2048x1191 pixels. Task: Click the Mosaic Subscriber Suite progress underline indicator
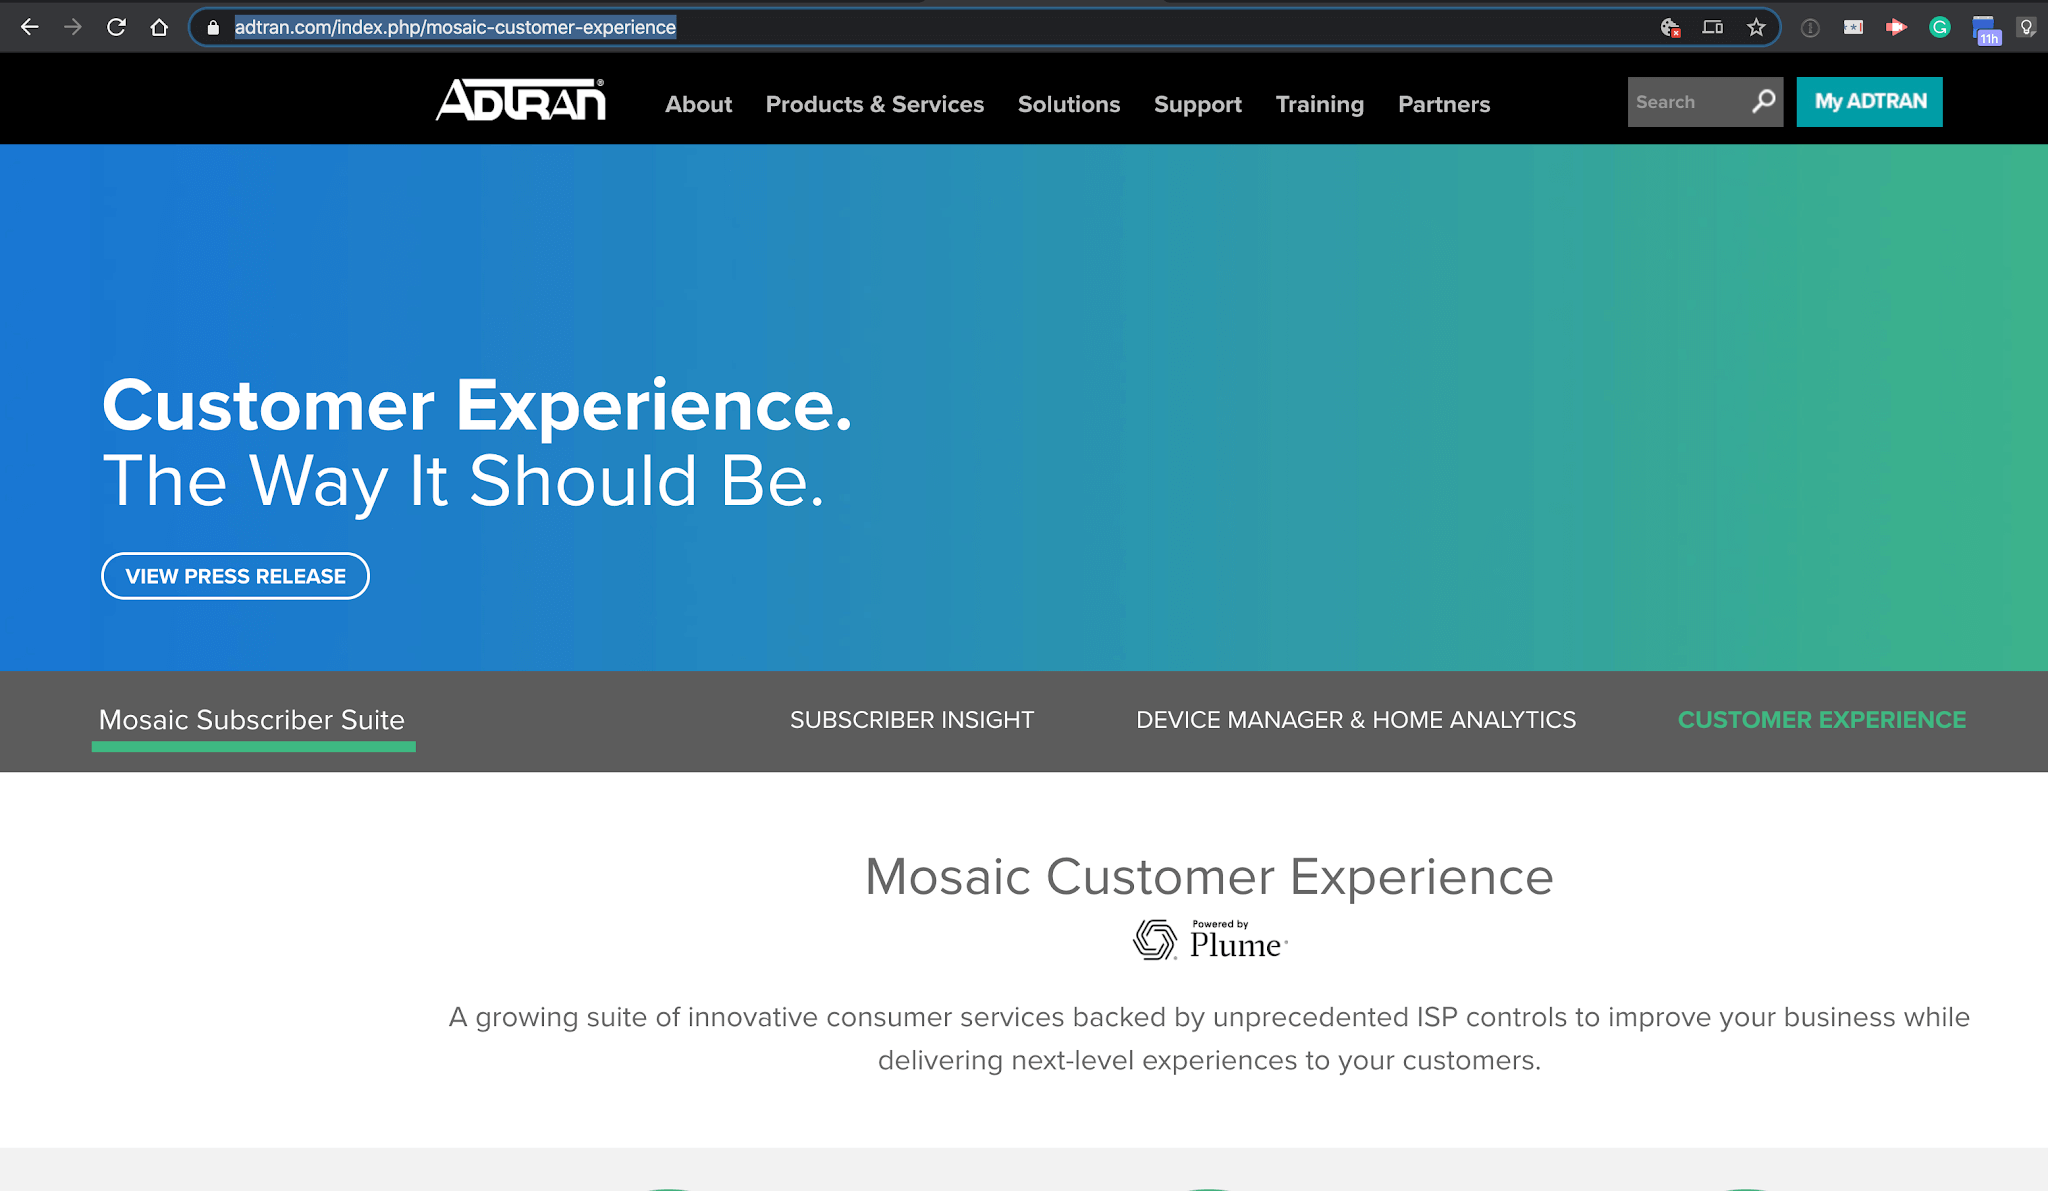[x=254, y=746]
